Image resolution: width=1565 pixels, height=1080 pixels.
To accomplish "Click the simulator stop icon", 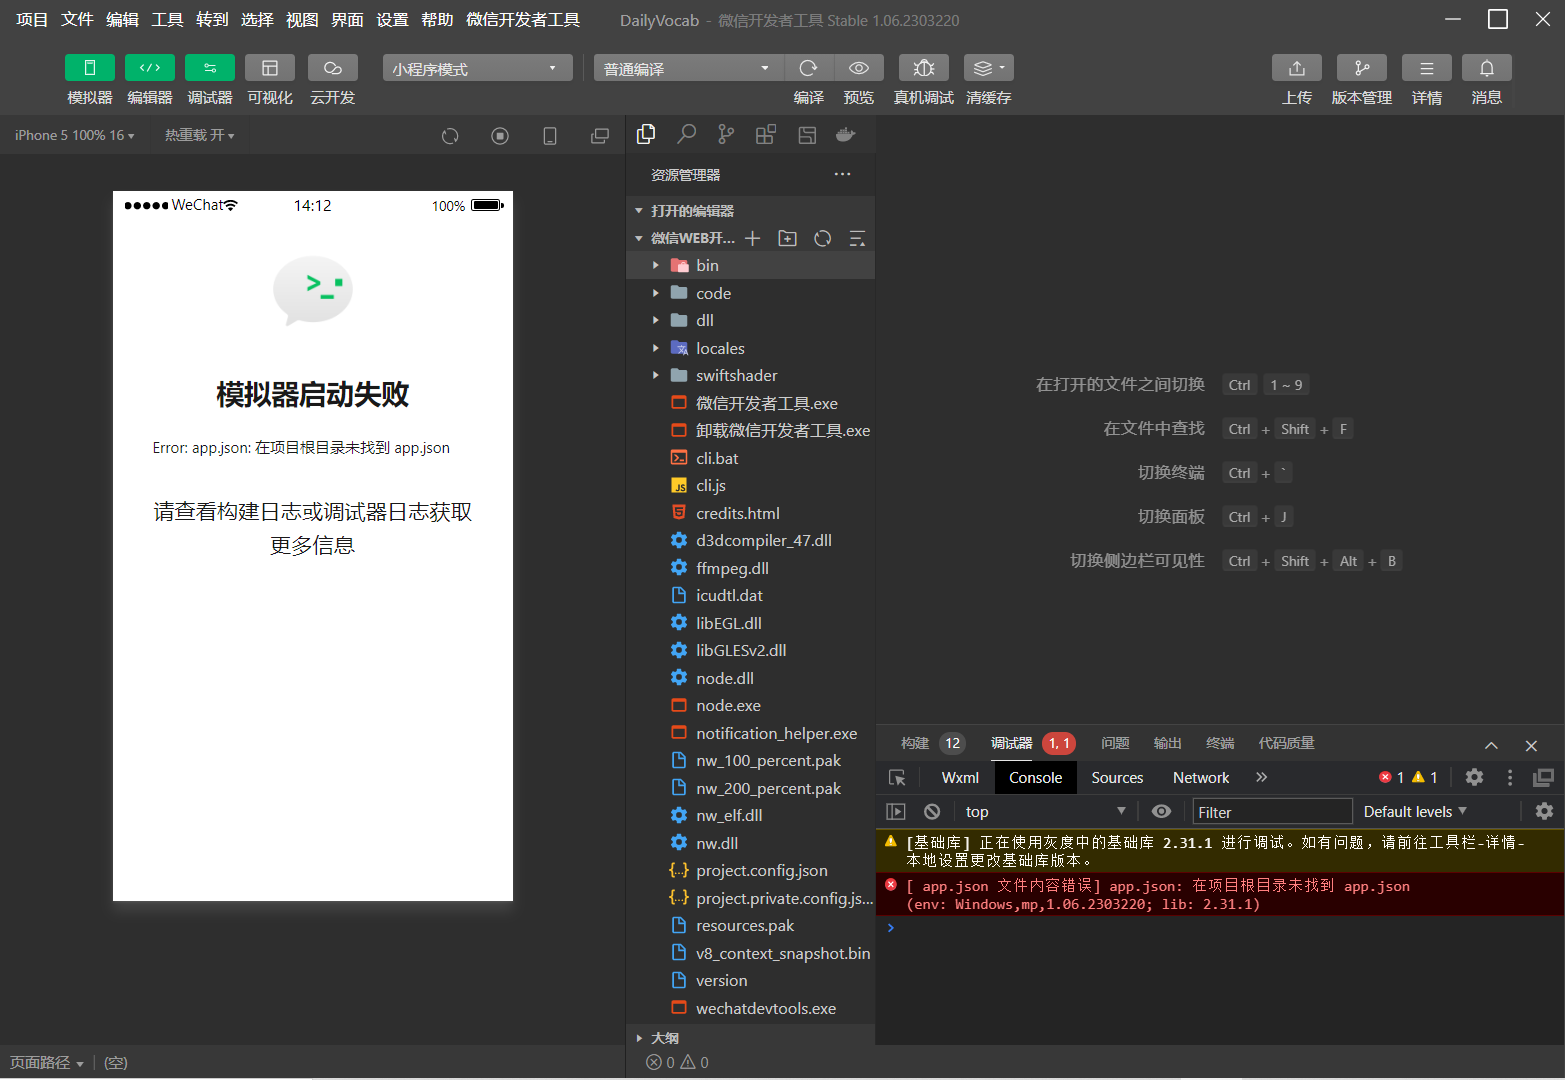I will pyautogui.click(x=500, y=136).
